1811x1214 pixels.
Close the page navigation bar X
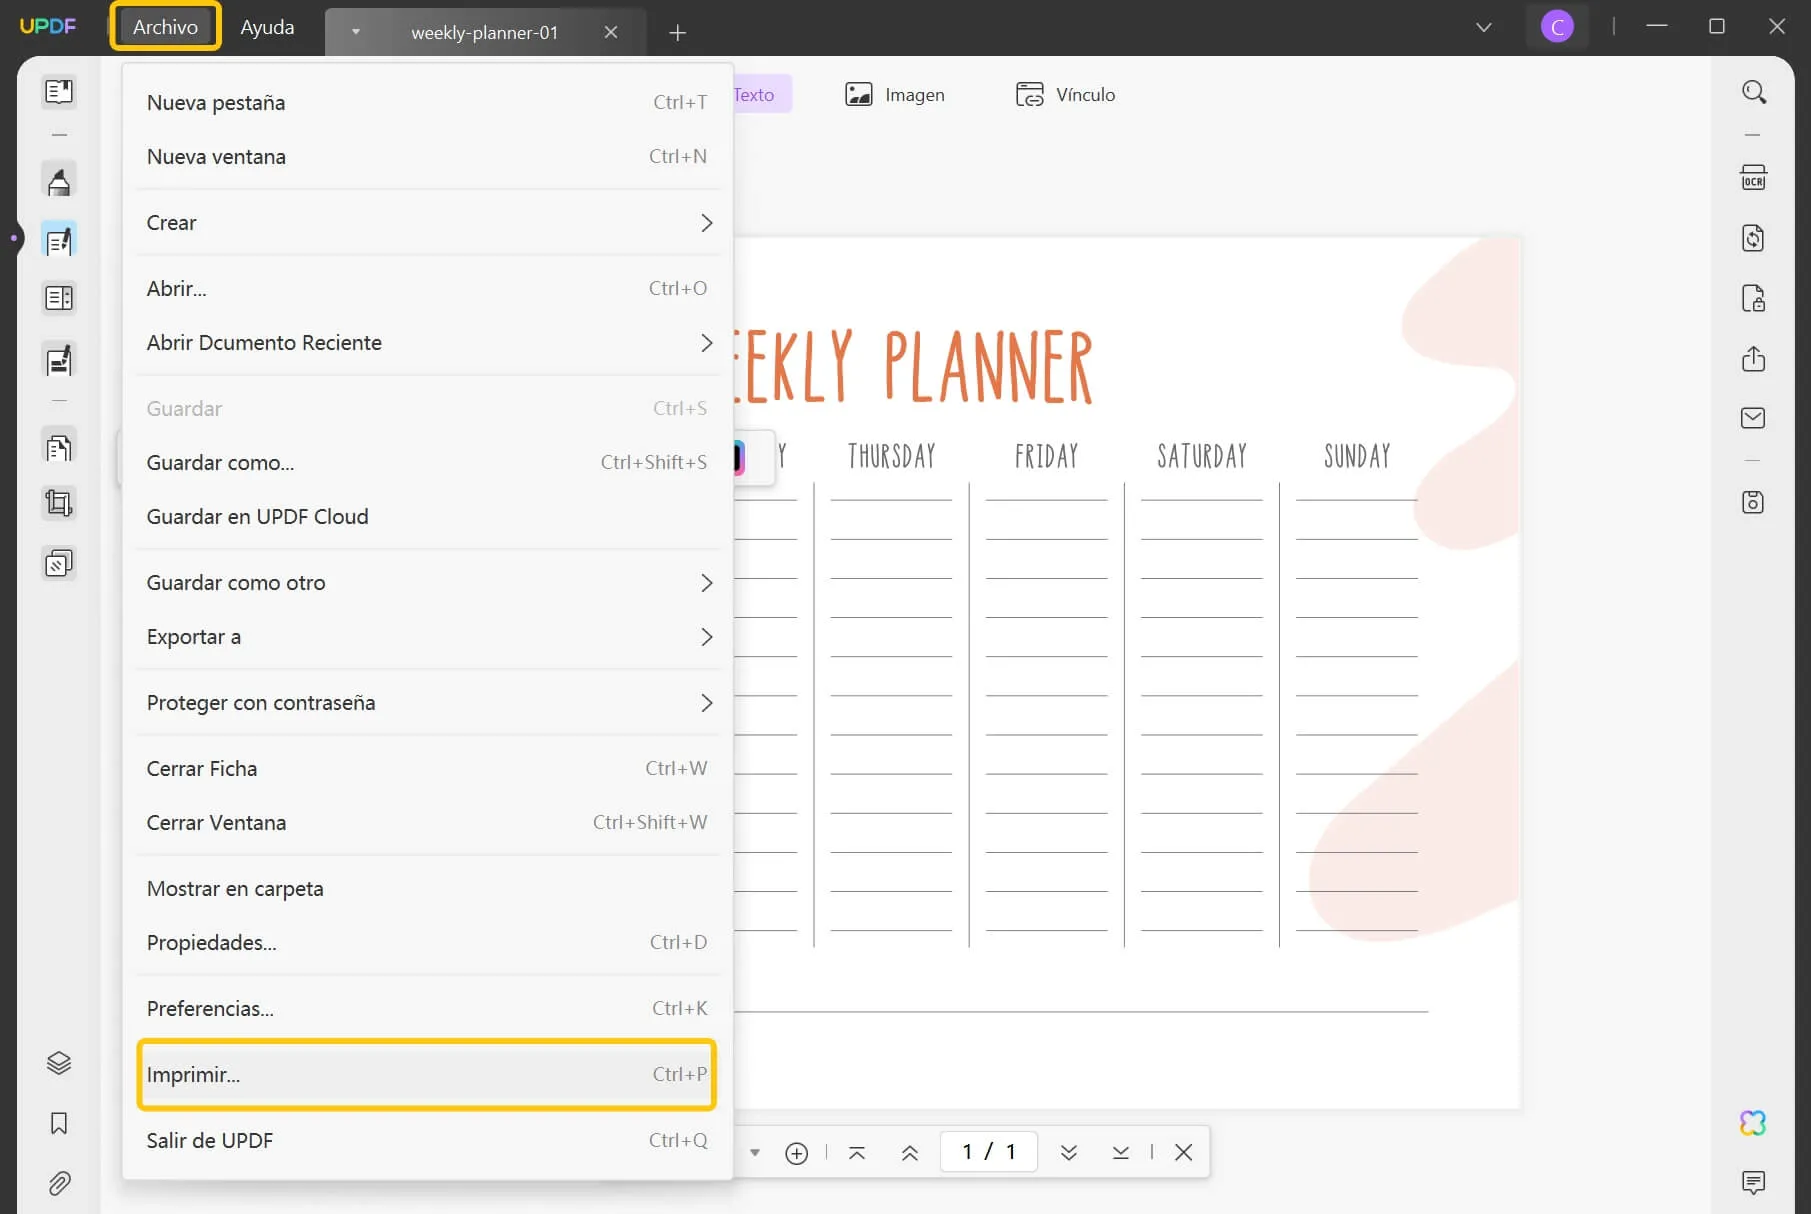coord(1184,1152)
